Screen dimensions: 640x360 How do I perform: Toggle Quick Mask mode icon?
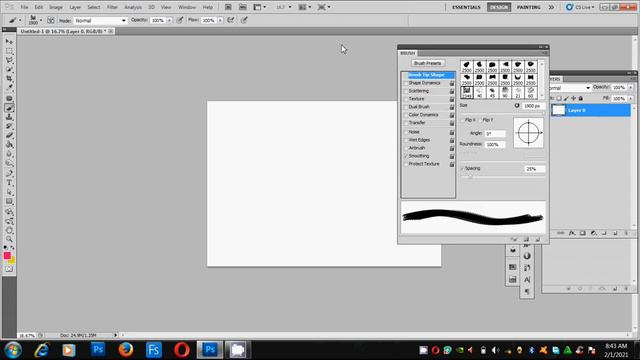click(9, 269)
